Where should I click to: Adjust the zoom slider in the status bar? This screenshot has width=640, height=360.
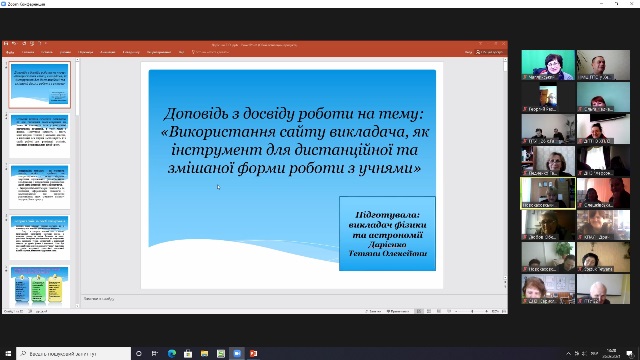coord(472,311)
